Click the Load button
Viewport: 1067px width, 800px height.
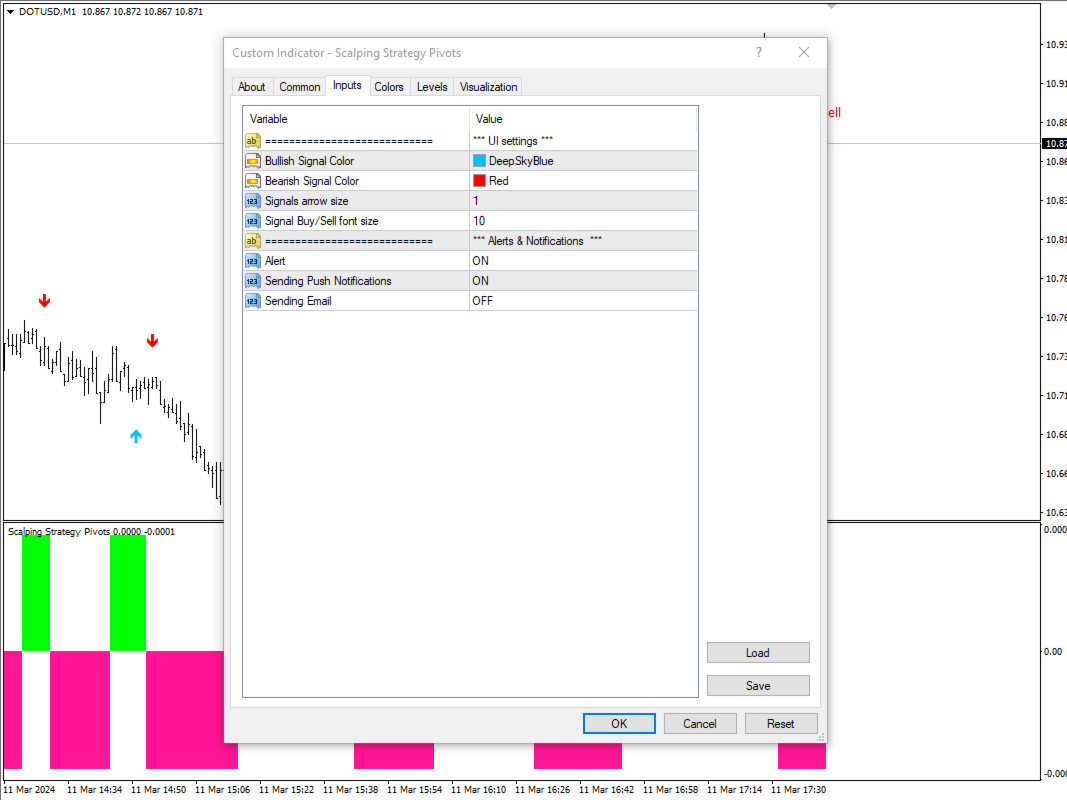tap(758, 652)
